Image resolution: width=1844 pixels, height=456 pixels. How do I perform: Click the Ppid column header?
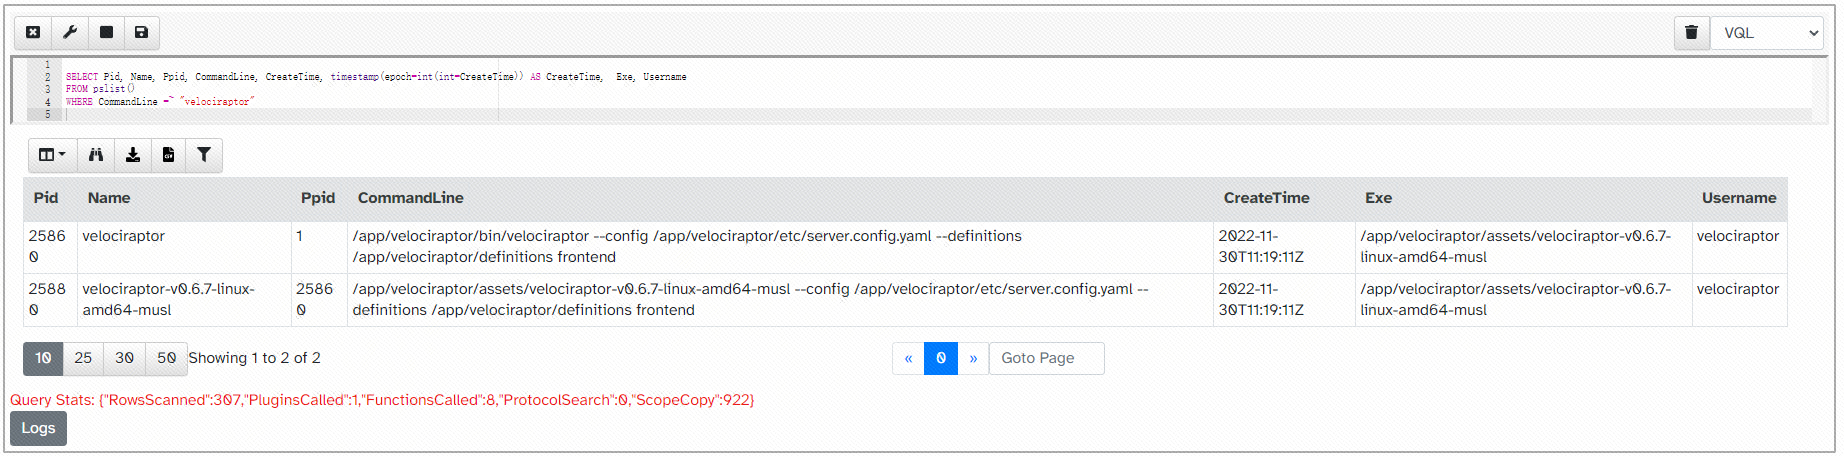[x=318, y=198]
